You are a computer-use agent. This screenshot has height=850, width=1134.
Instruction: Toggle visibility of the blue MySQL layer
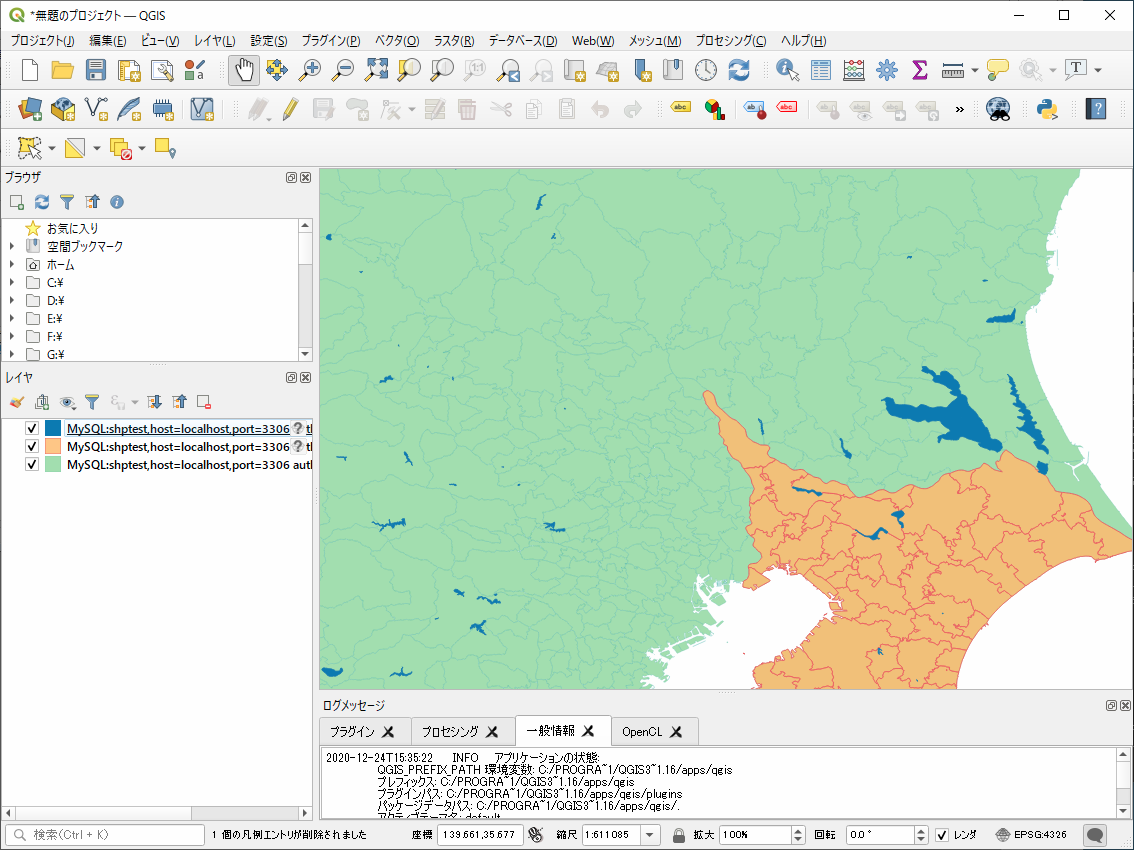tap(32, 428)
